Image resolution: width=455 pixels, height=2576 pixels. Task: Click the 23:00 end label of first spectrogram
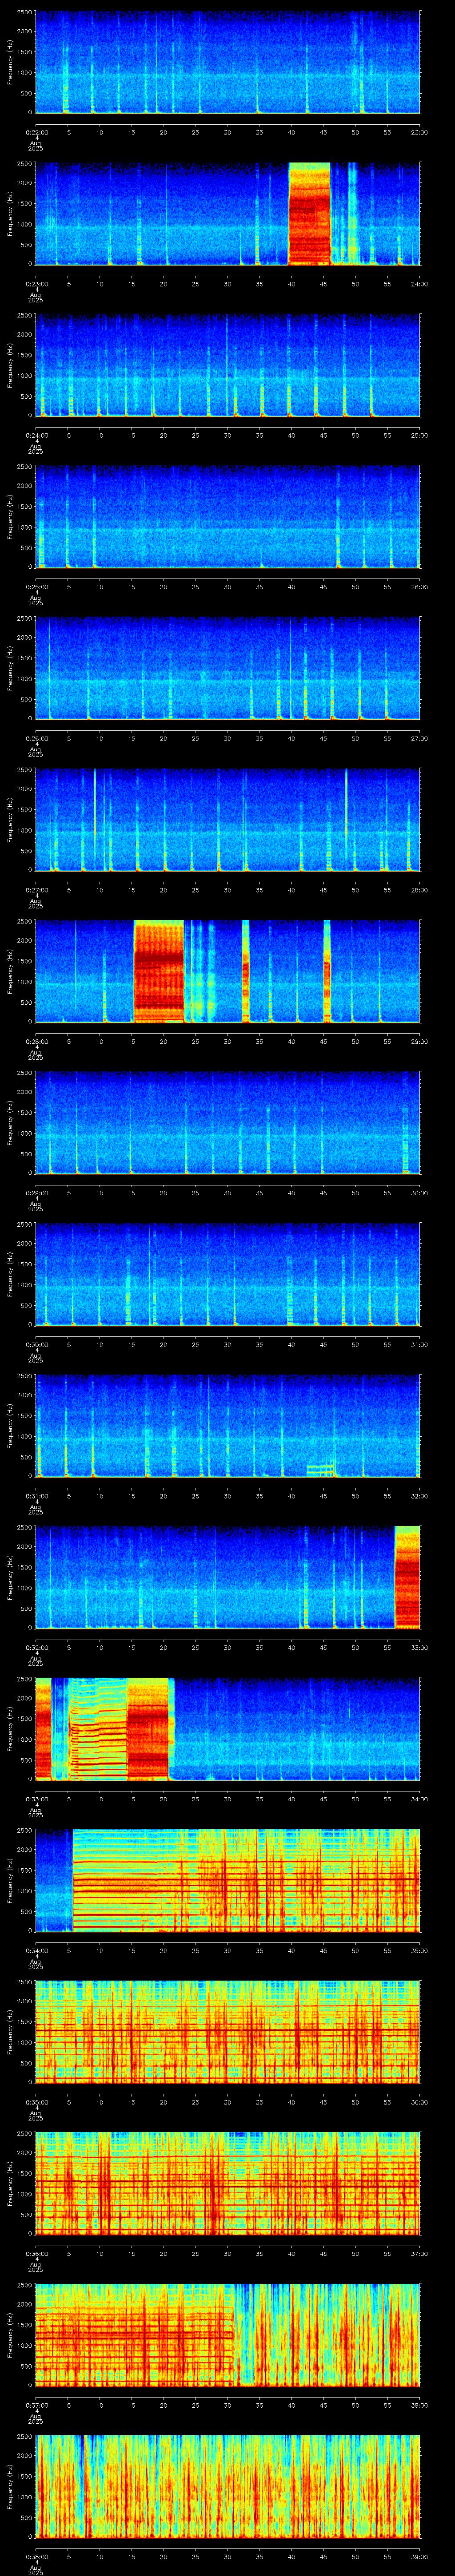click(x=420, y=132)
